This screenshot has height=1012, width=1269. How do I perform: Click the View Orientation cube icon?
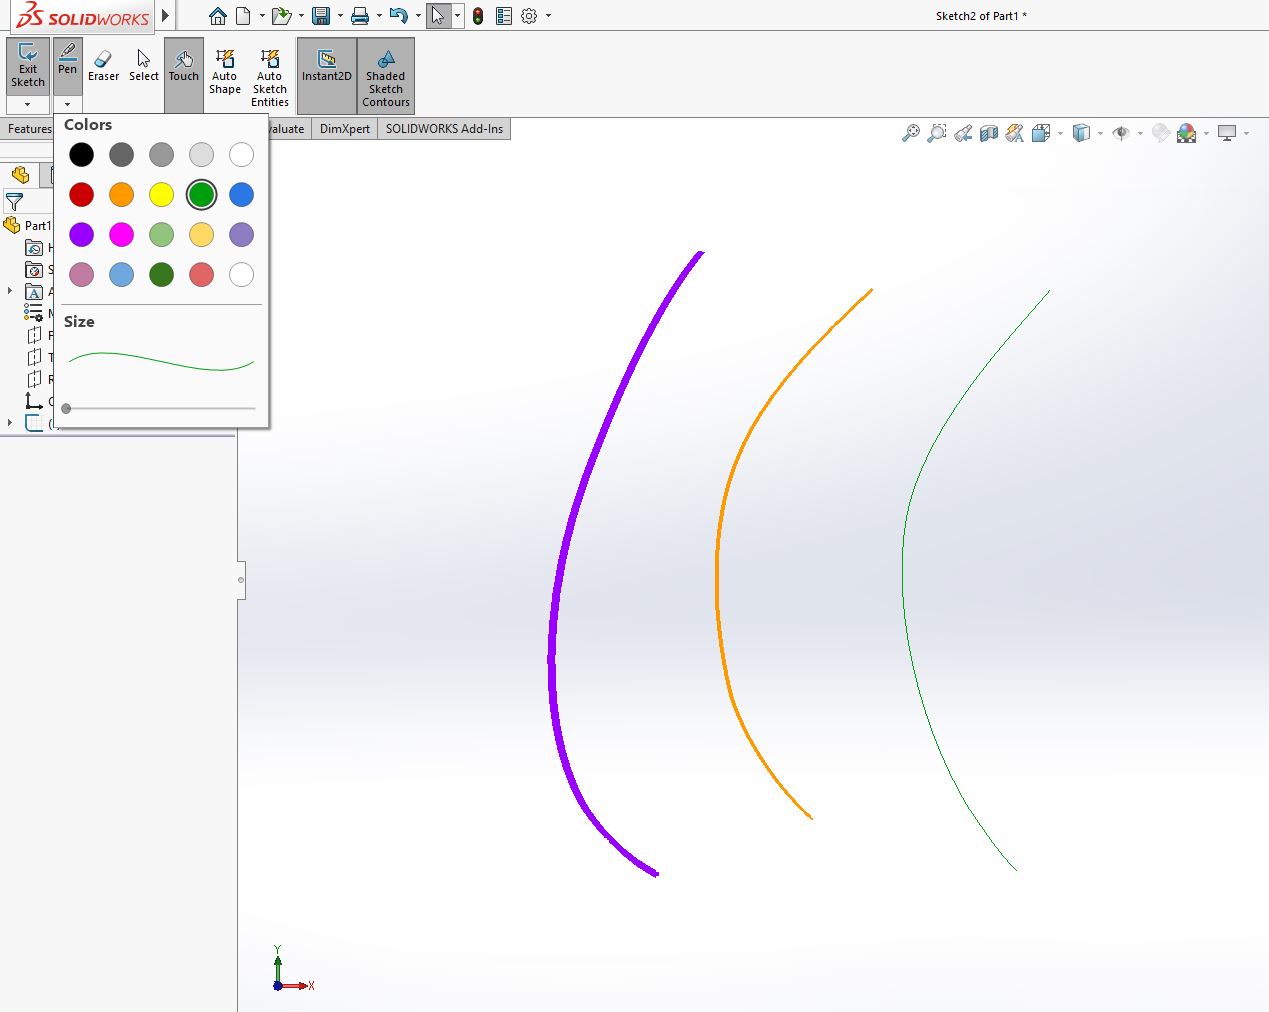(x=1041, y=133)
